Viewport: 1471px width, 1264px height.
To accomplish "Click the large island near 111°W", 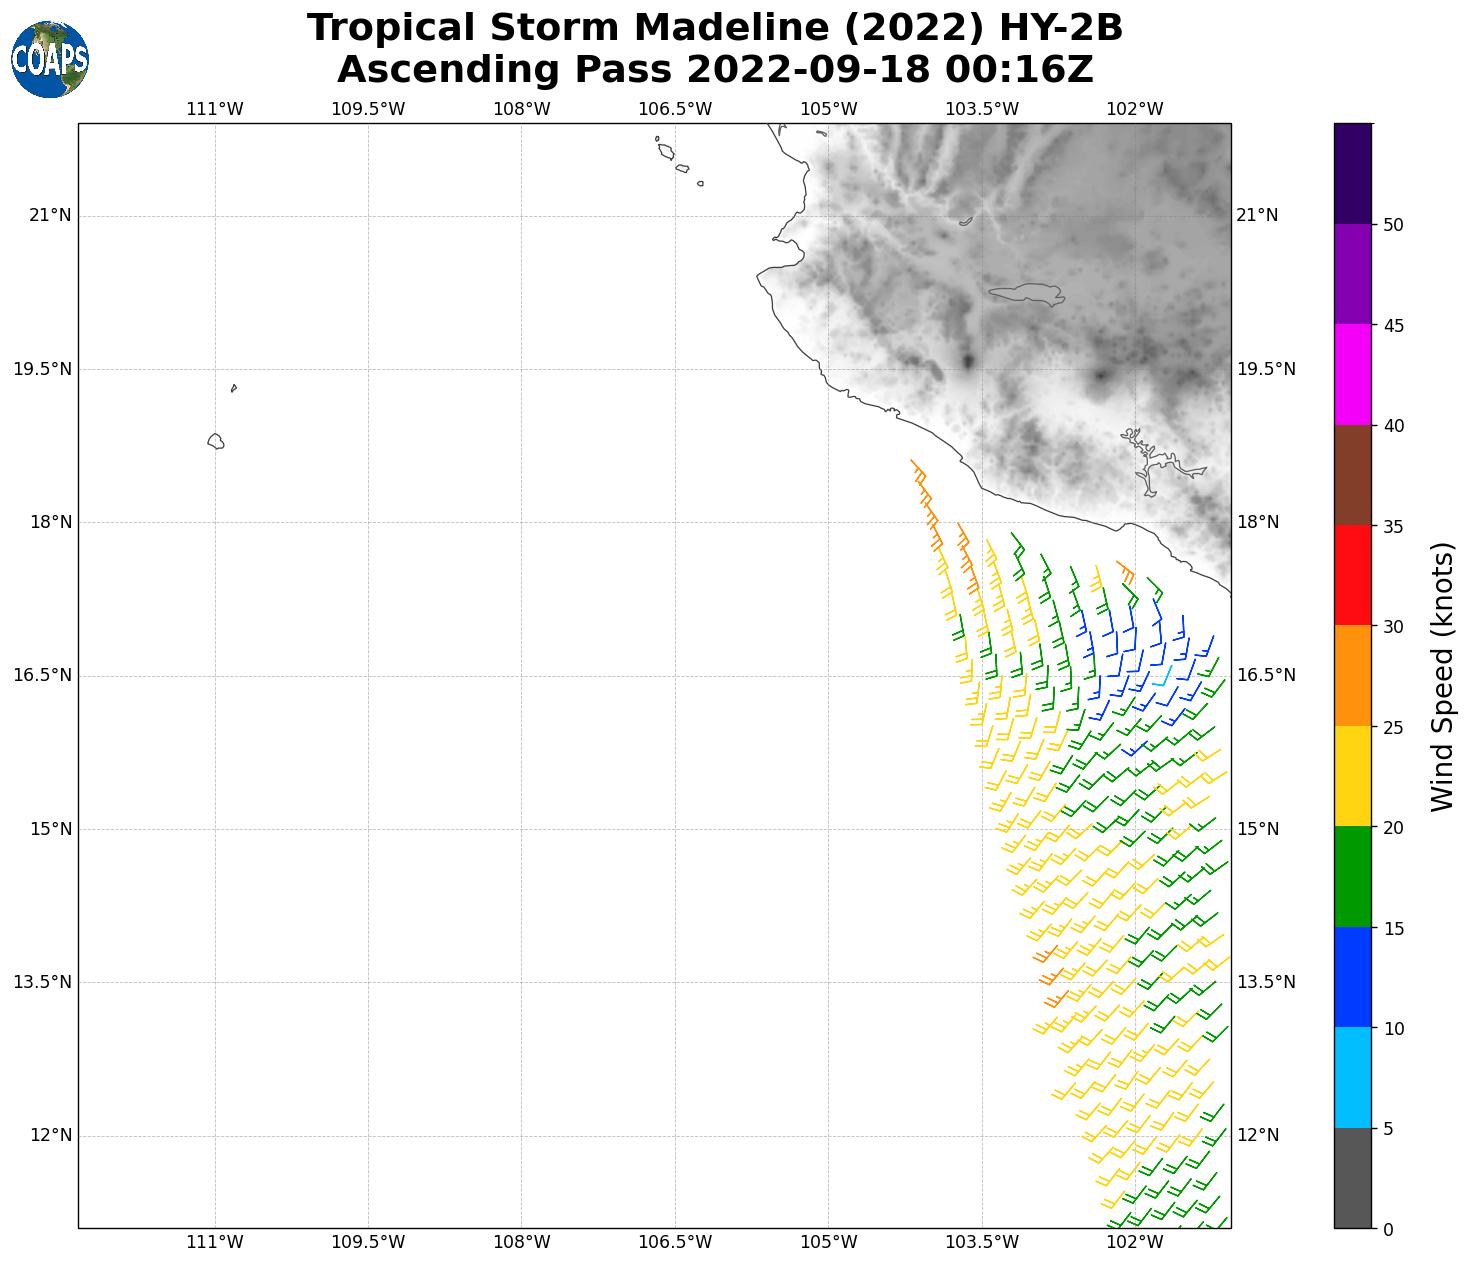I will [x=216, y=441].
